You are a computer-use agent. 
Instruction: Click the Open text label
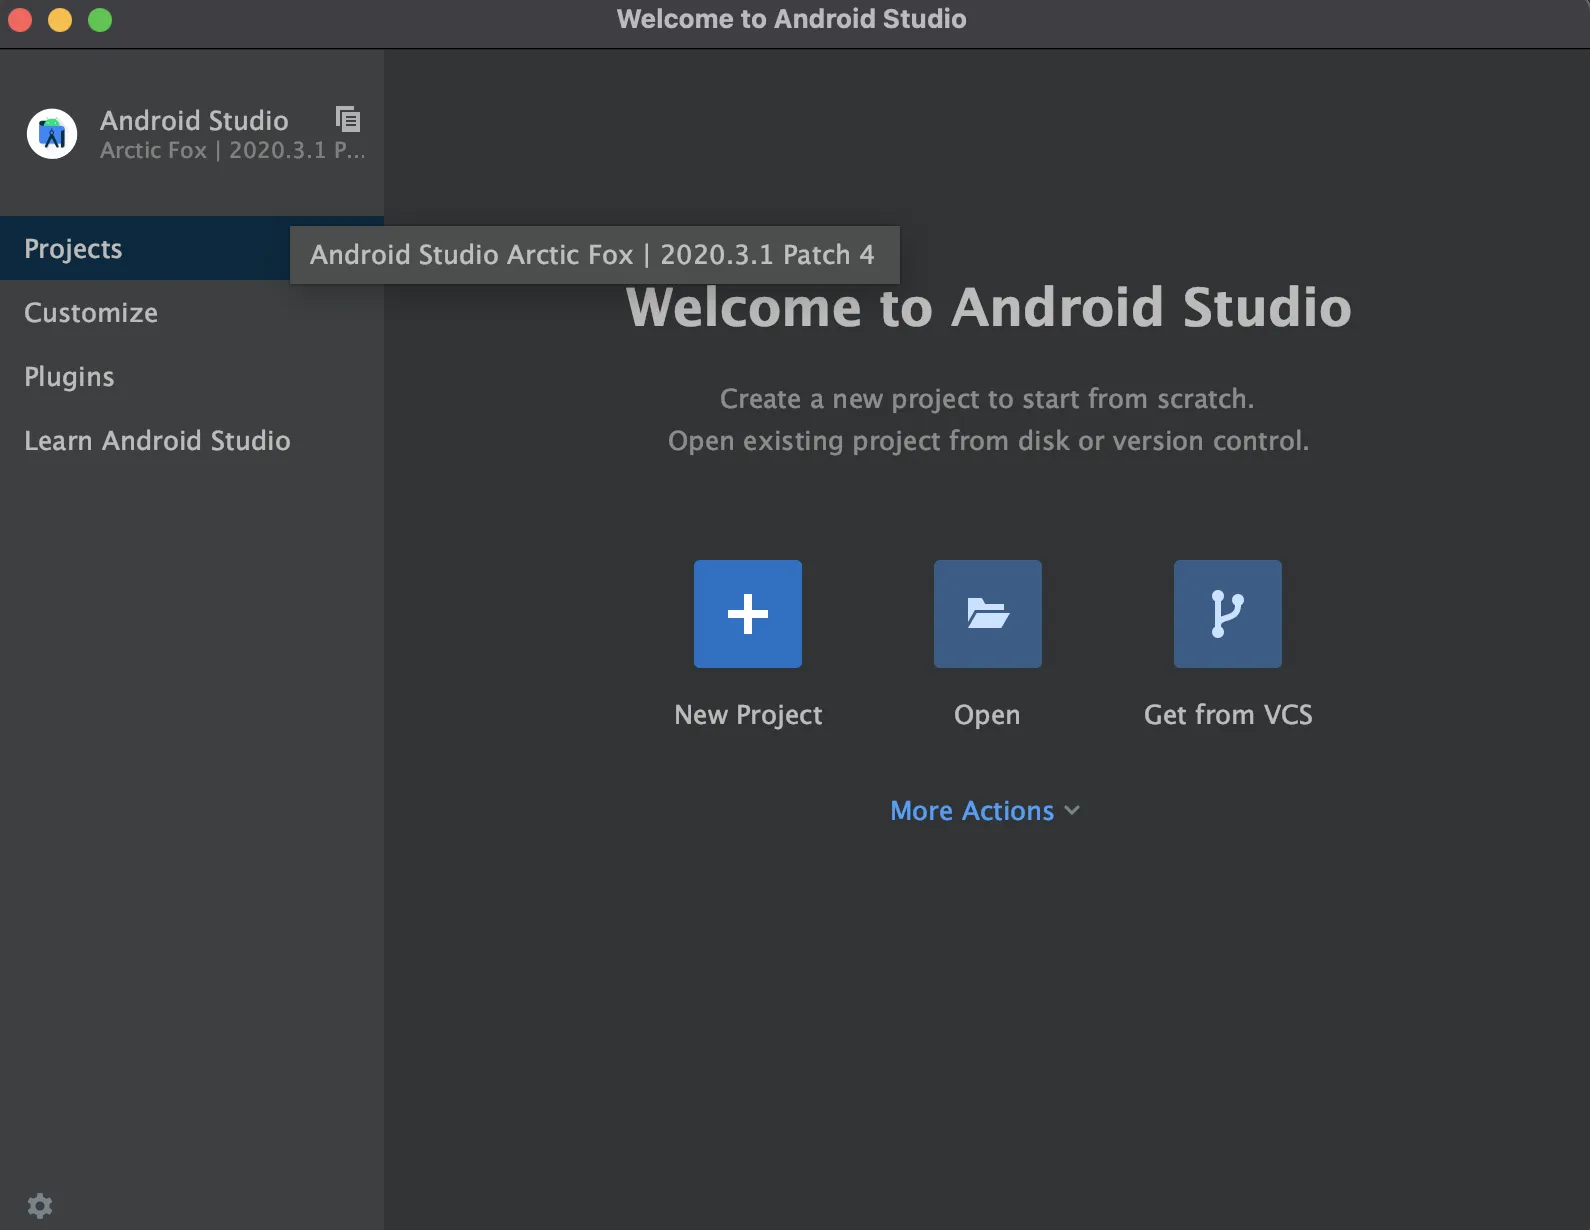point(987,715)
